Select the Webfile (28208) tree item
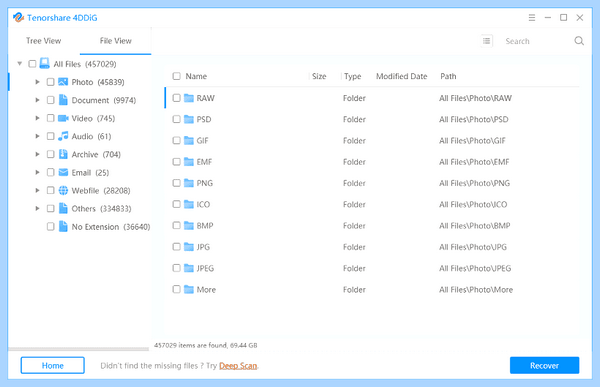This screenshot has height=387, width=600. click(101, 190)
